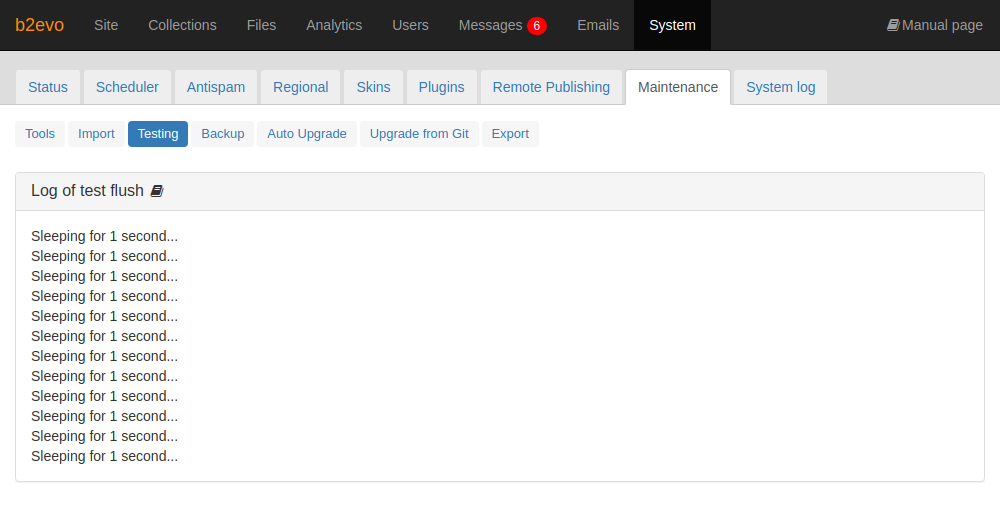Viewport: 1000px width, 510px height.
Task: Open the Site menu
Action: click(x=106, y=25)
